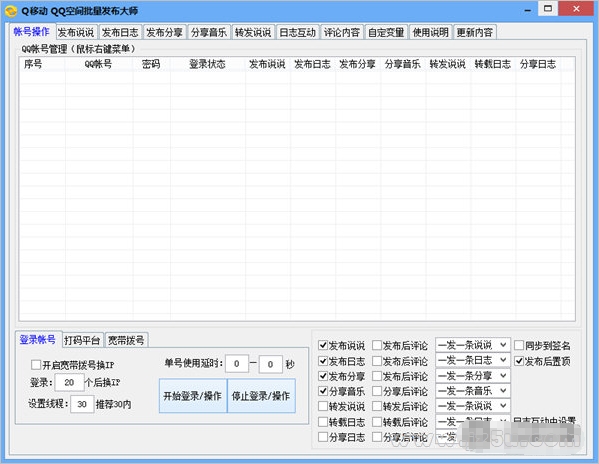Switch to the 登录帐号 sub-tab

[38, 339]
